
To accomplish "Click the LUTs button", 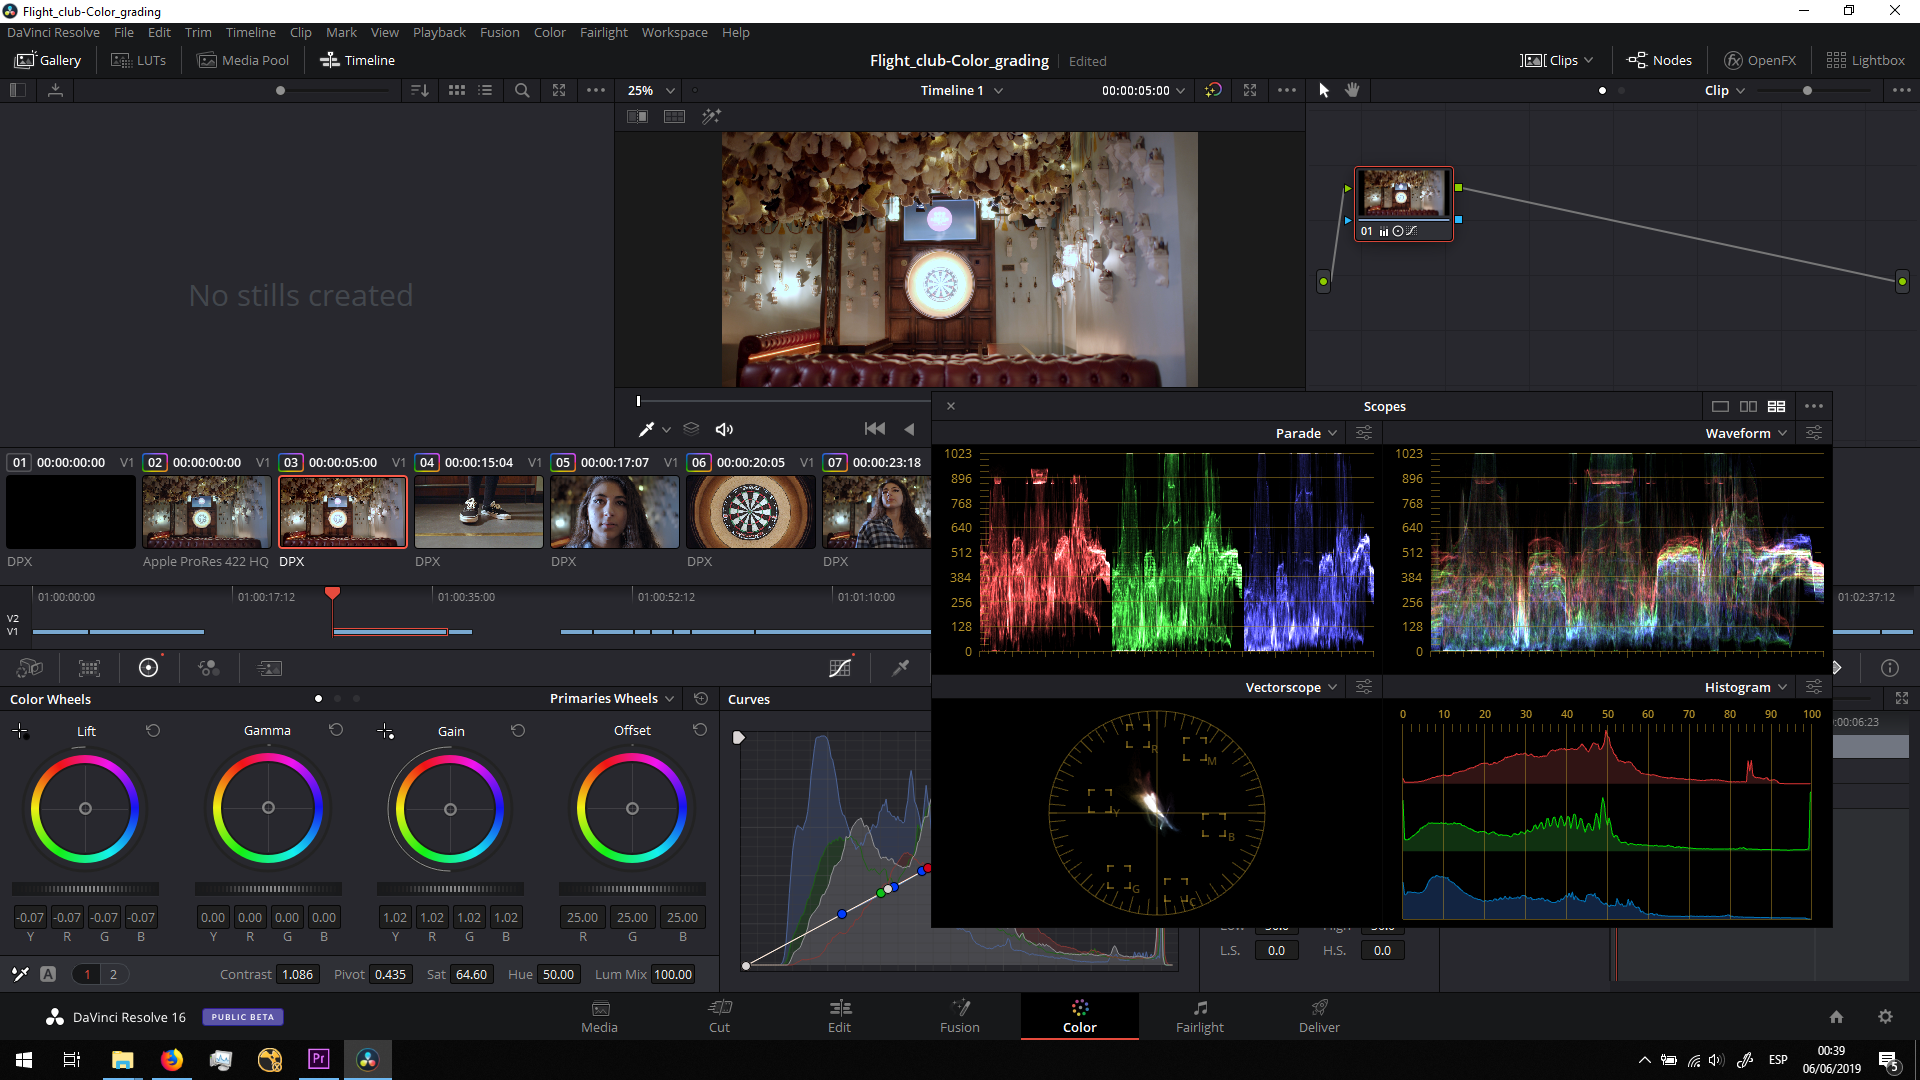I will [138, 60].
